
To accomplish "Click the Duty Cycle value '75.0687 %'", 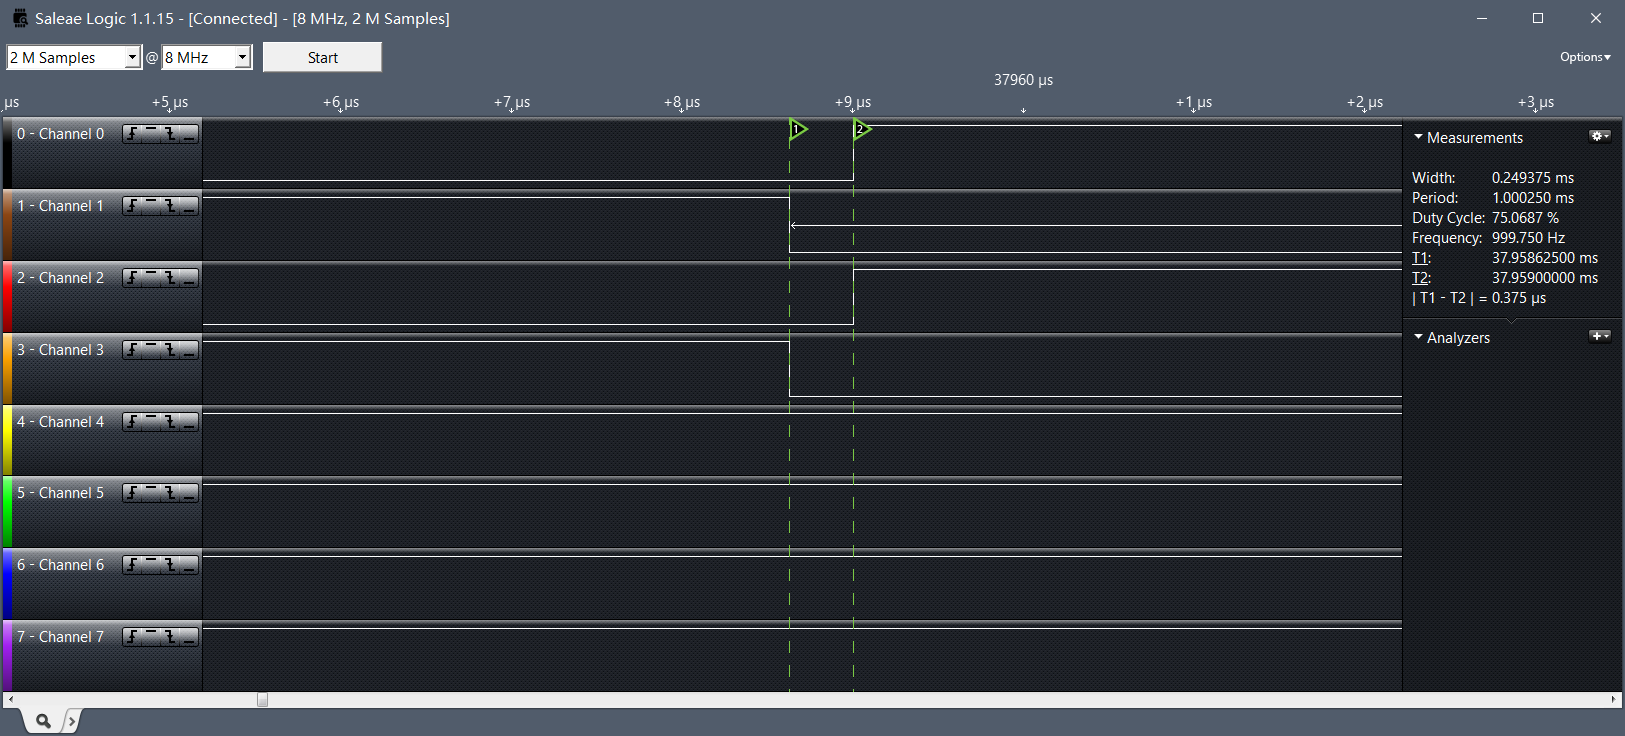I will point(1525,218).
